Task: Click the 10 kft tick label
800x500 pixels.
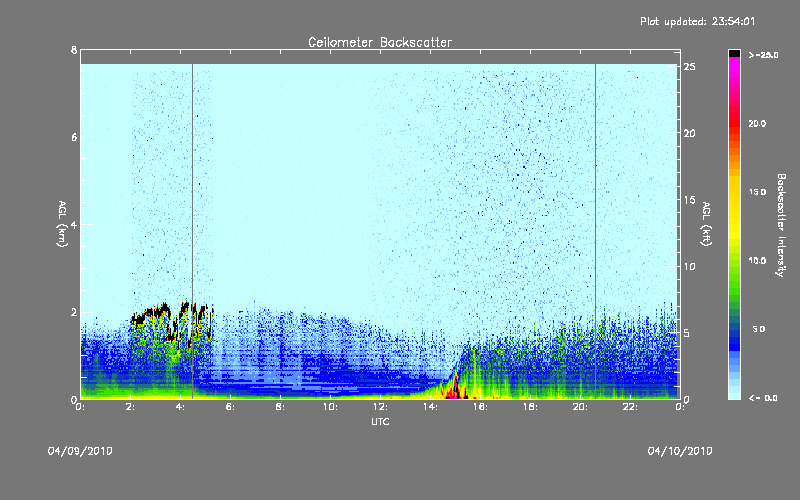Action: point(689,266)
